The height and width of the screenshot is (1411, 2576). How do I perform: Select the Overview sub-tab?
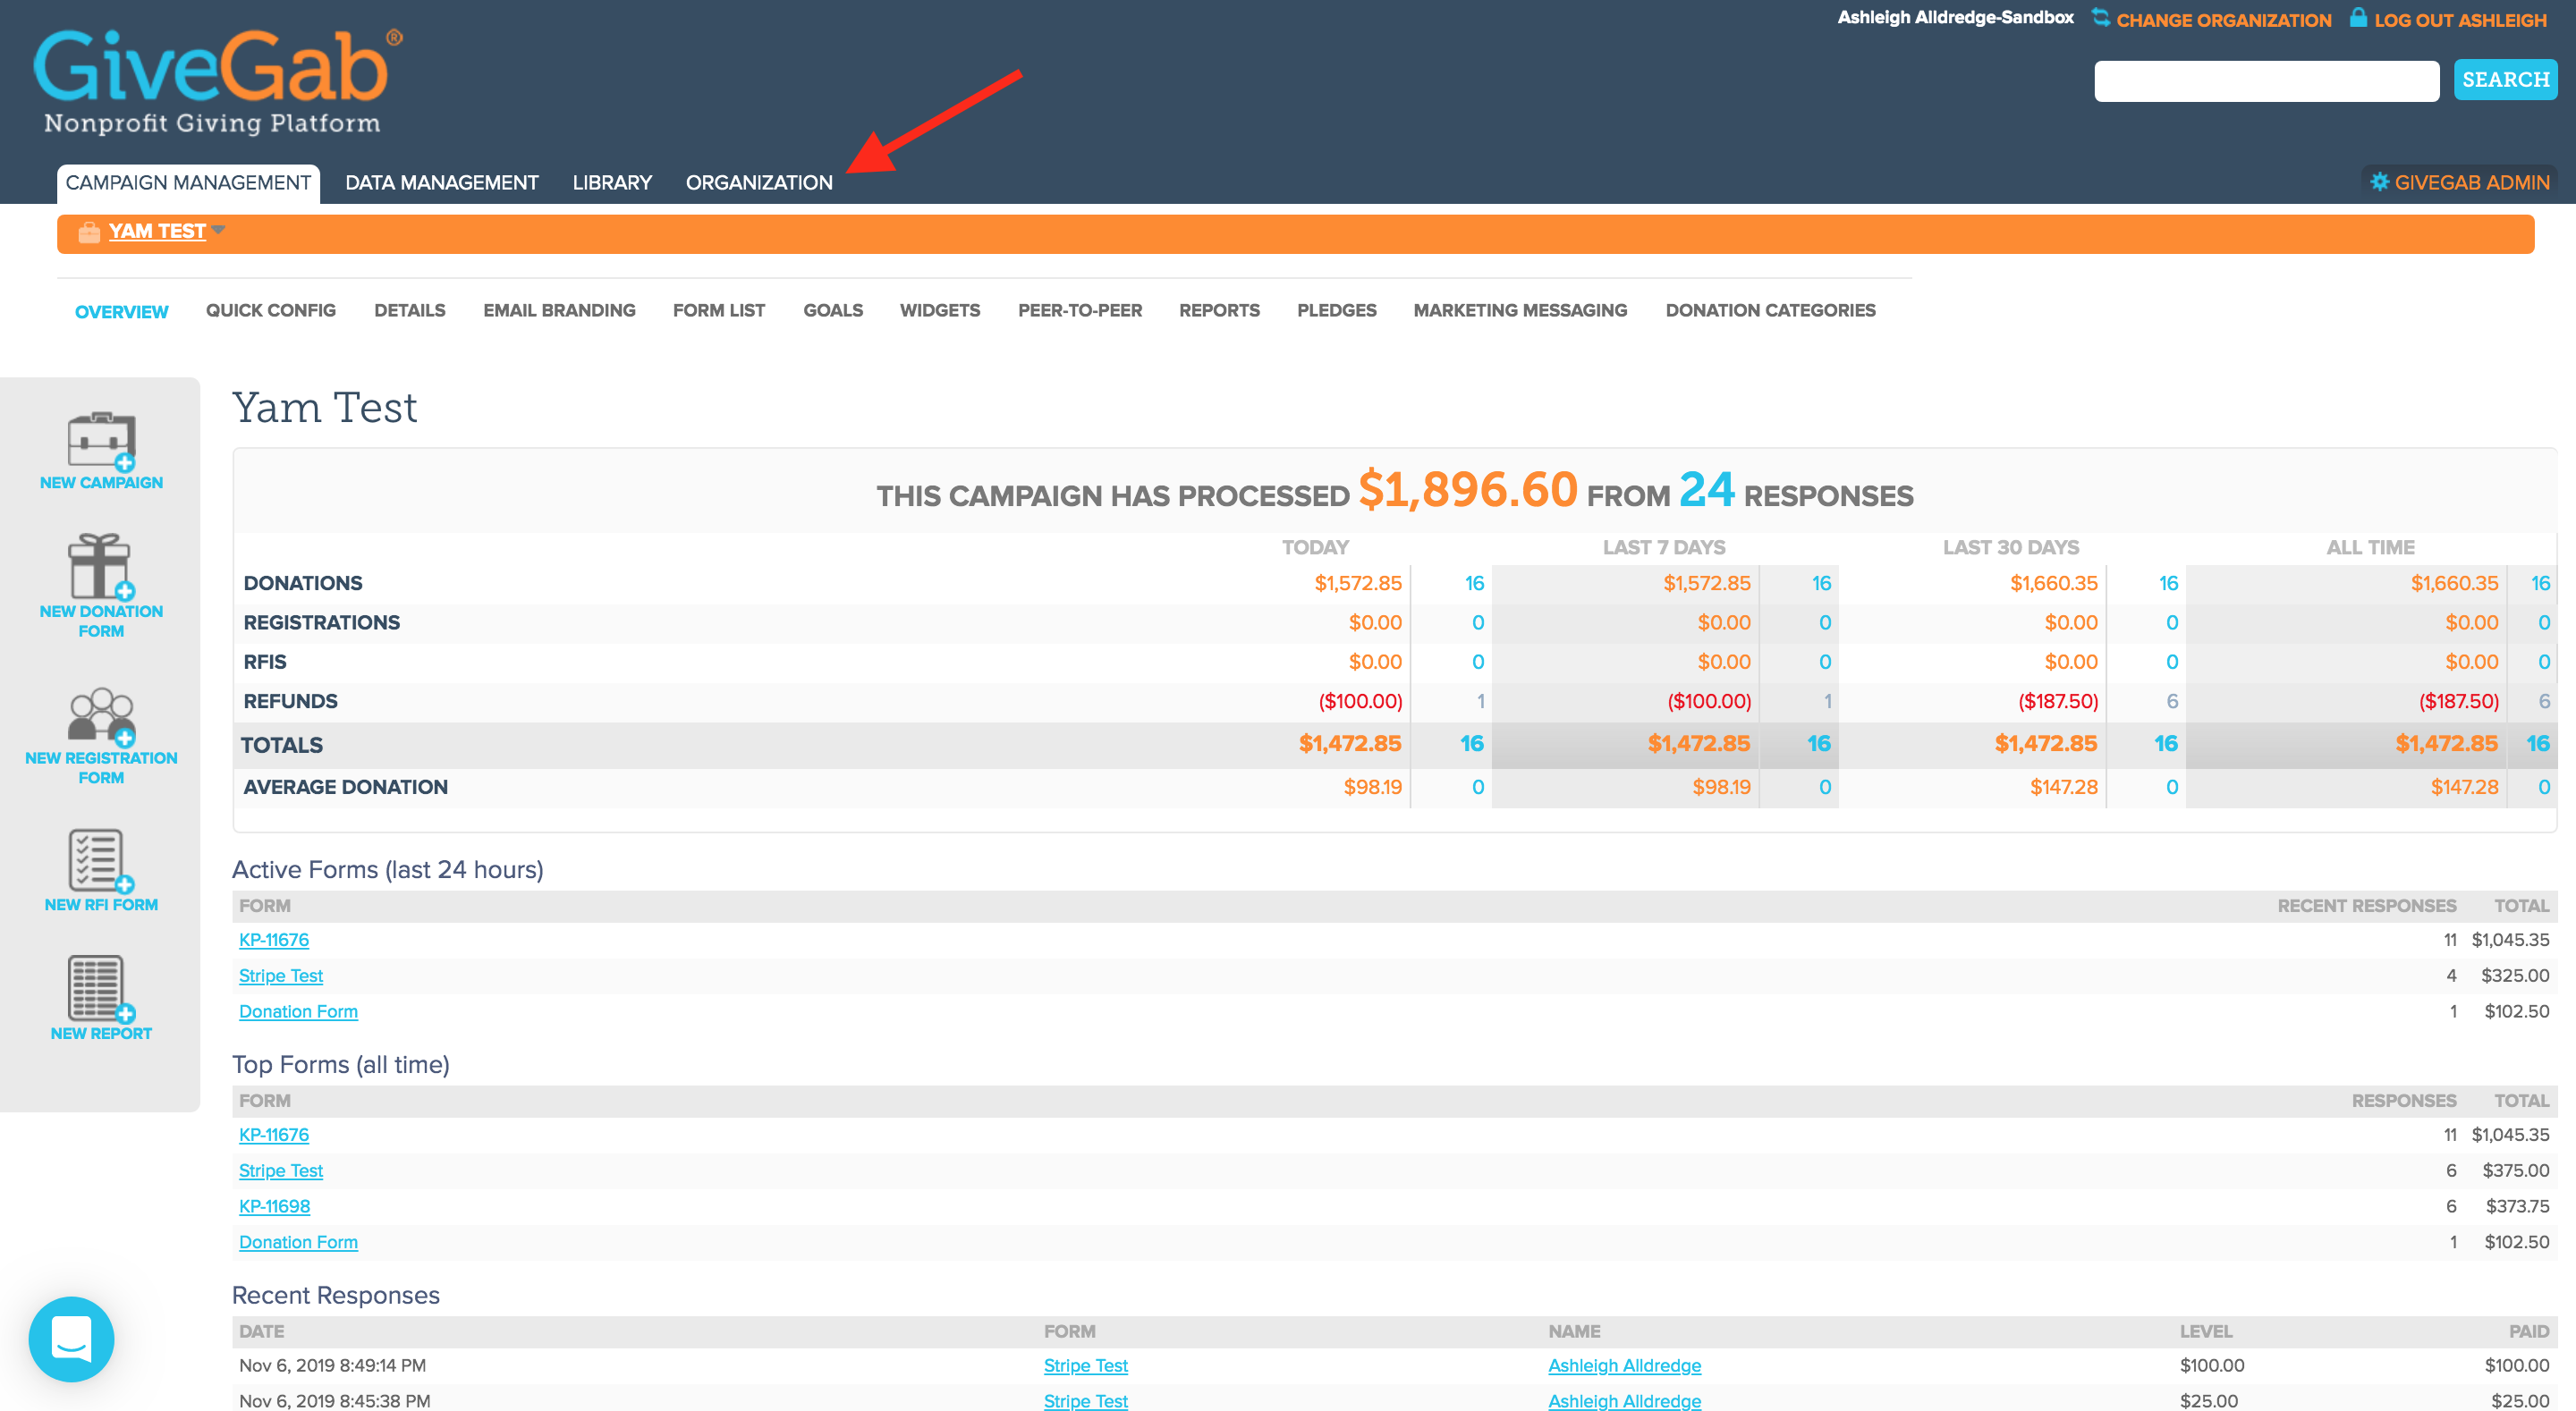tap(122, 312)
